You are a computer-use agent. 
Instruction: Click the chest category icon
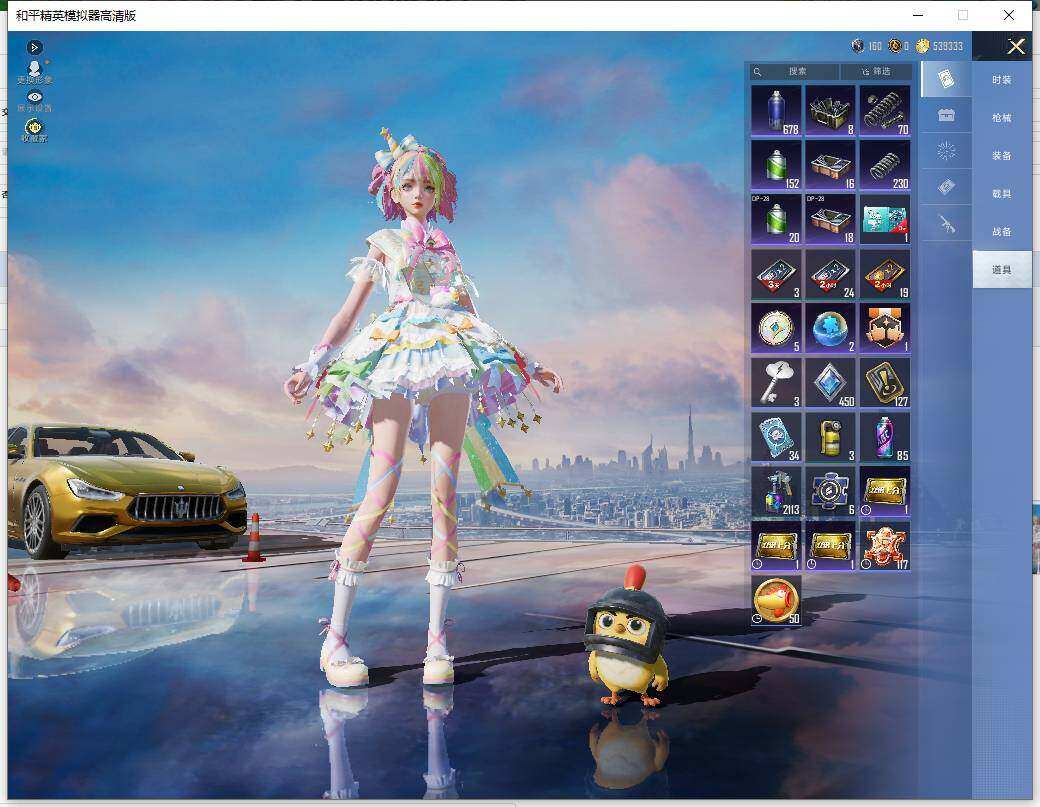(946, 115)
